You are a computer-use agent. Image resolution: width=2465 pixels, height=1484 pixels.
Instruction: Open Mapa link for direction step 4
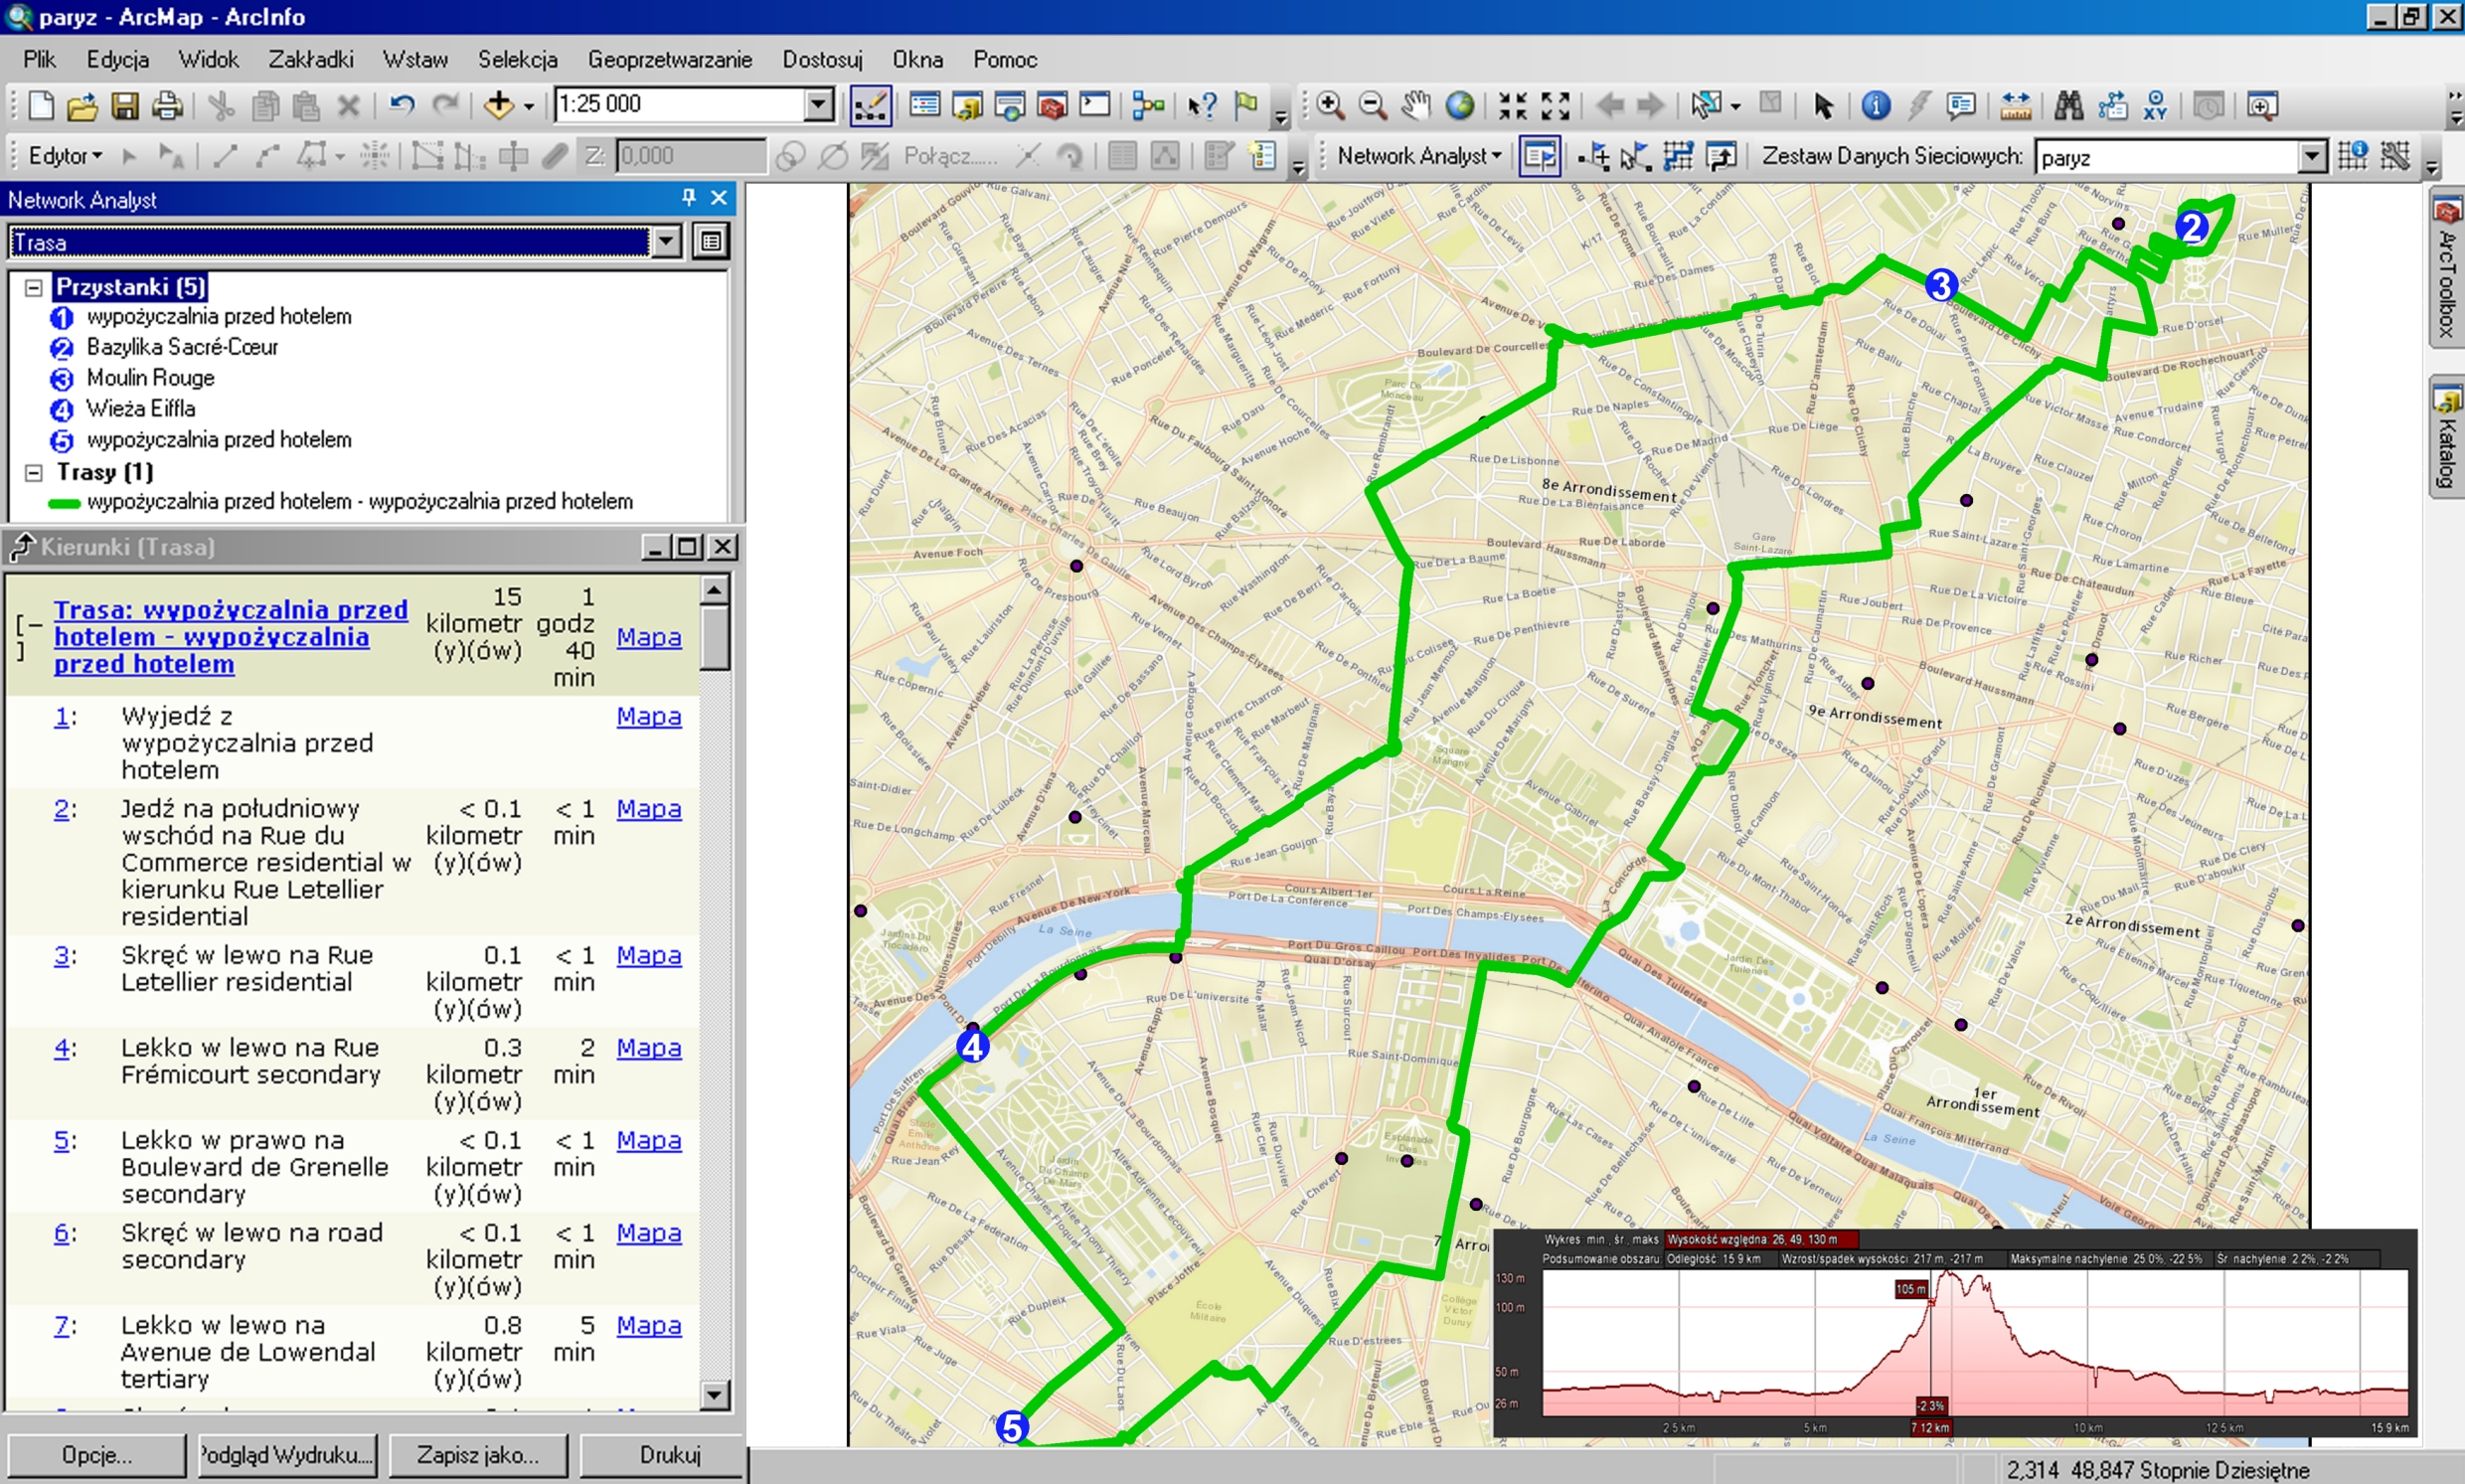(x=649, y=1048)
